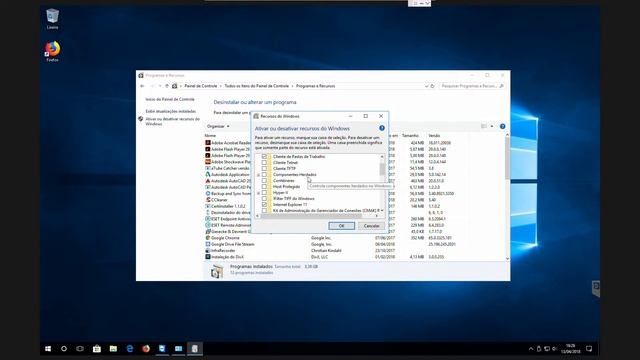Select CCleaner program icon
Image resolution: width=640 pixels, height=360 pixels.
click(x=208, y=200)
